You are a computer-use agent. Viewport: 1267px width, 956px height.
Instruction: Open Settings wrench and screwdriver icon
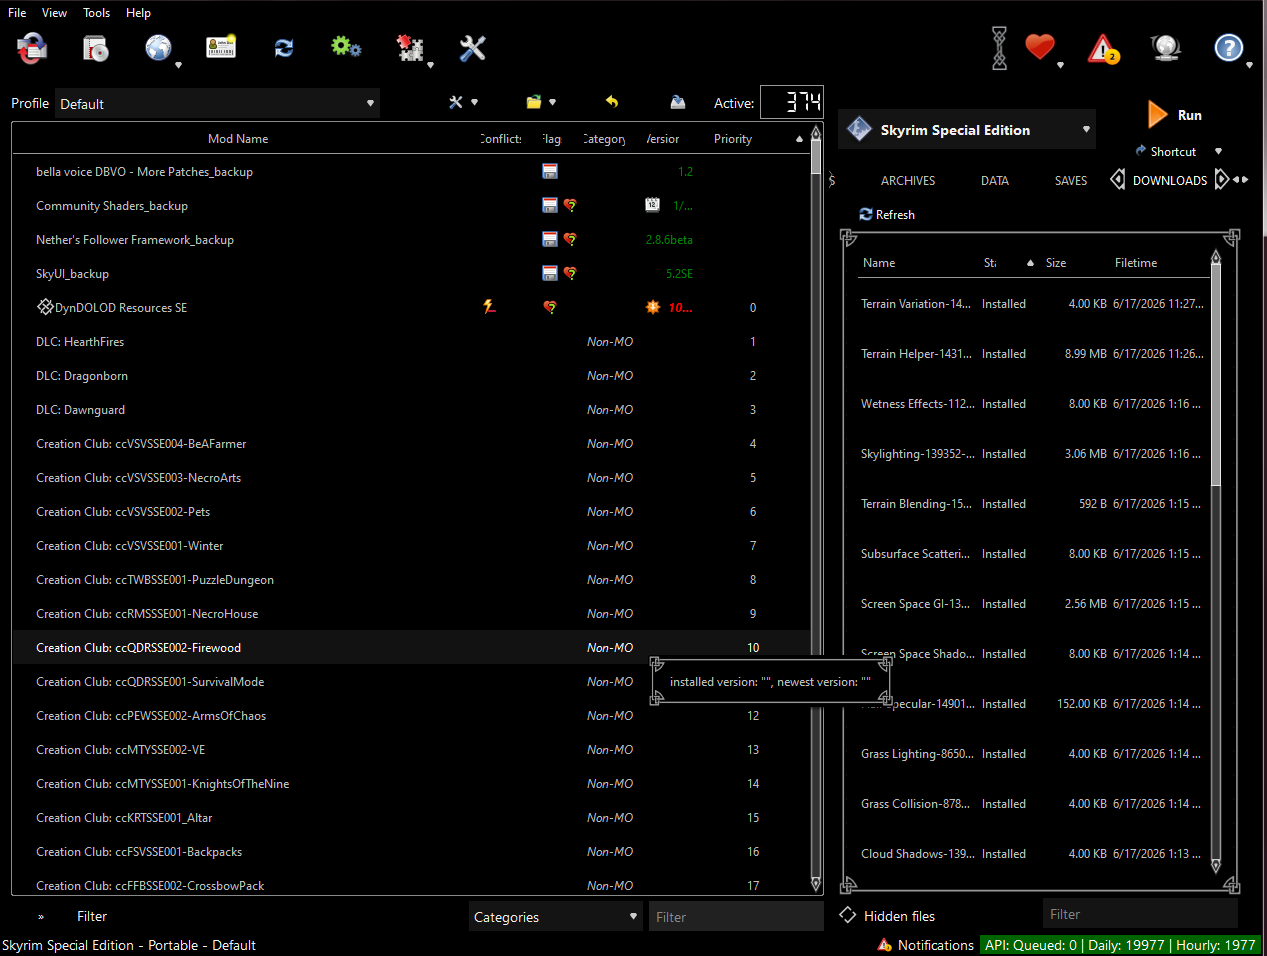pos(472,48)
